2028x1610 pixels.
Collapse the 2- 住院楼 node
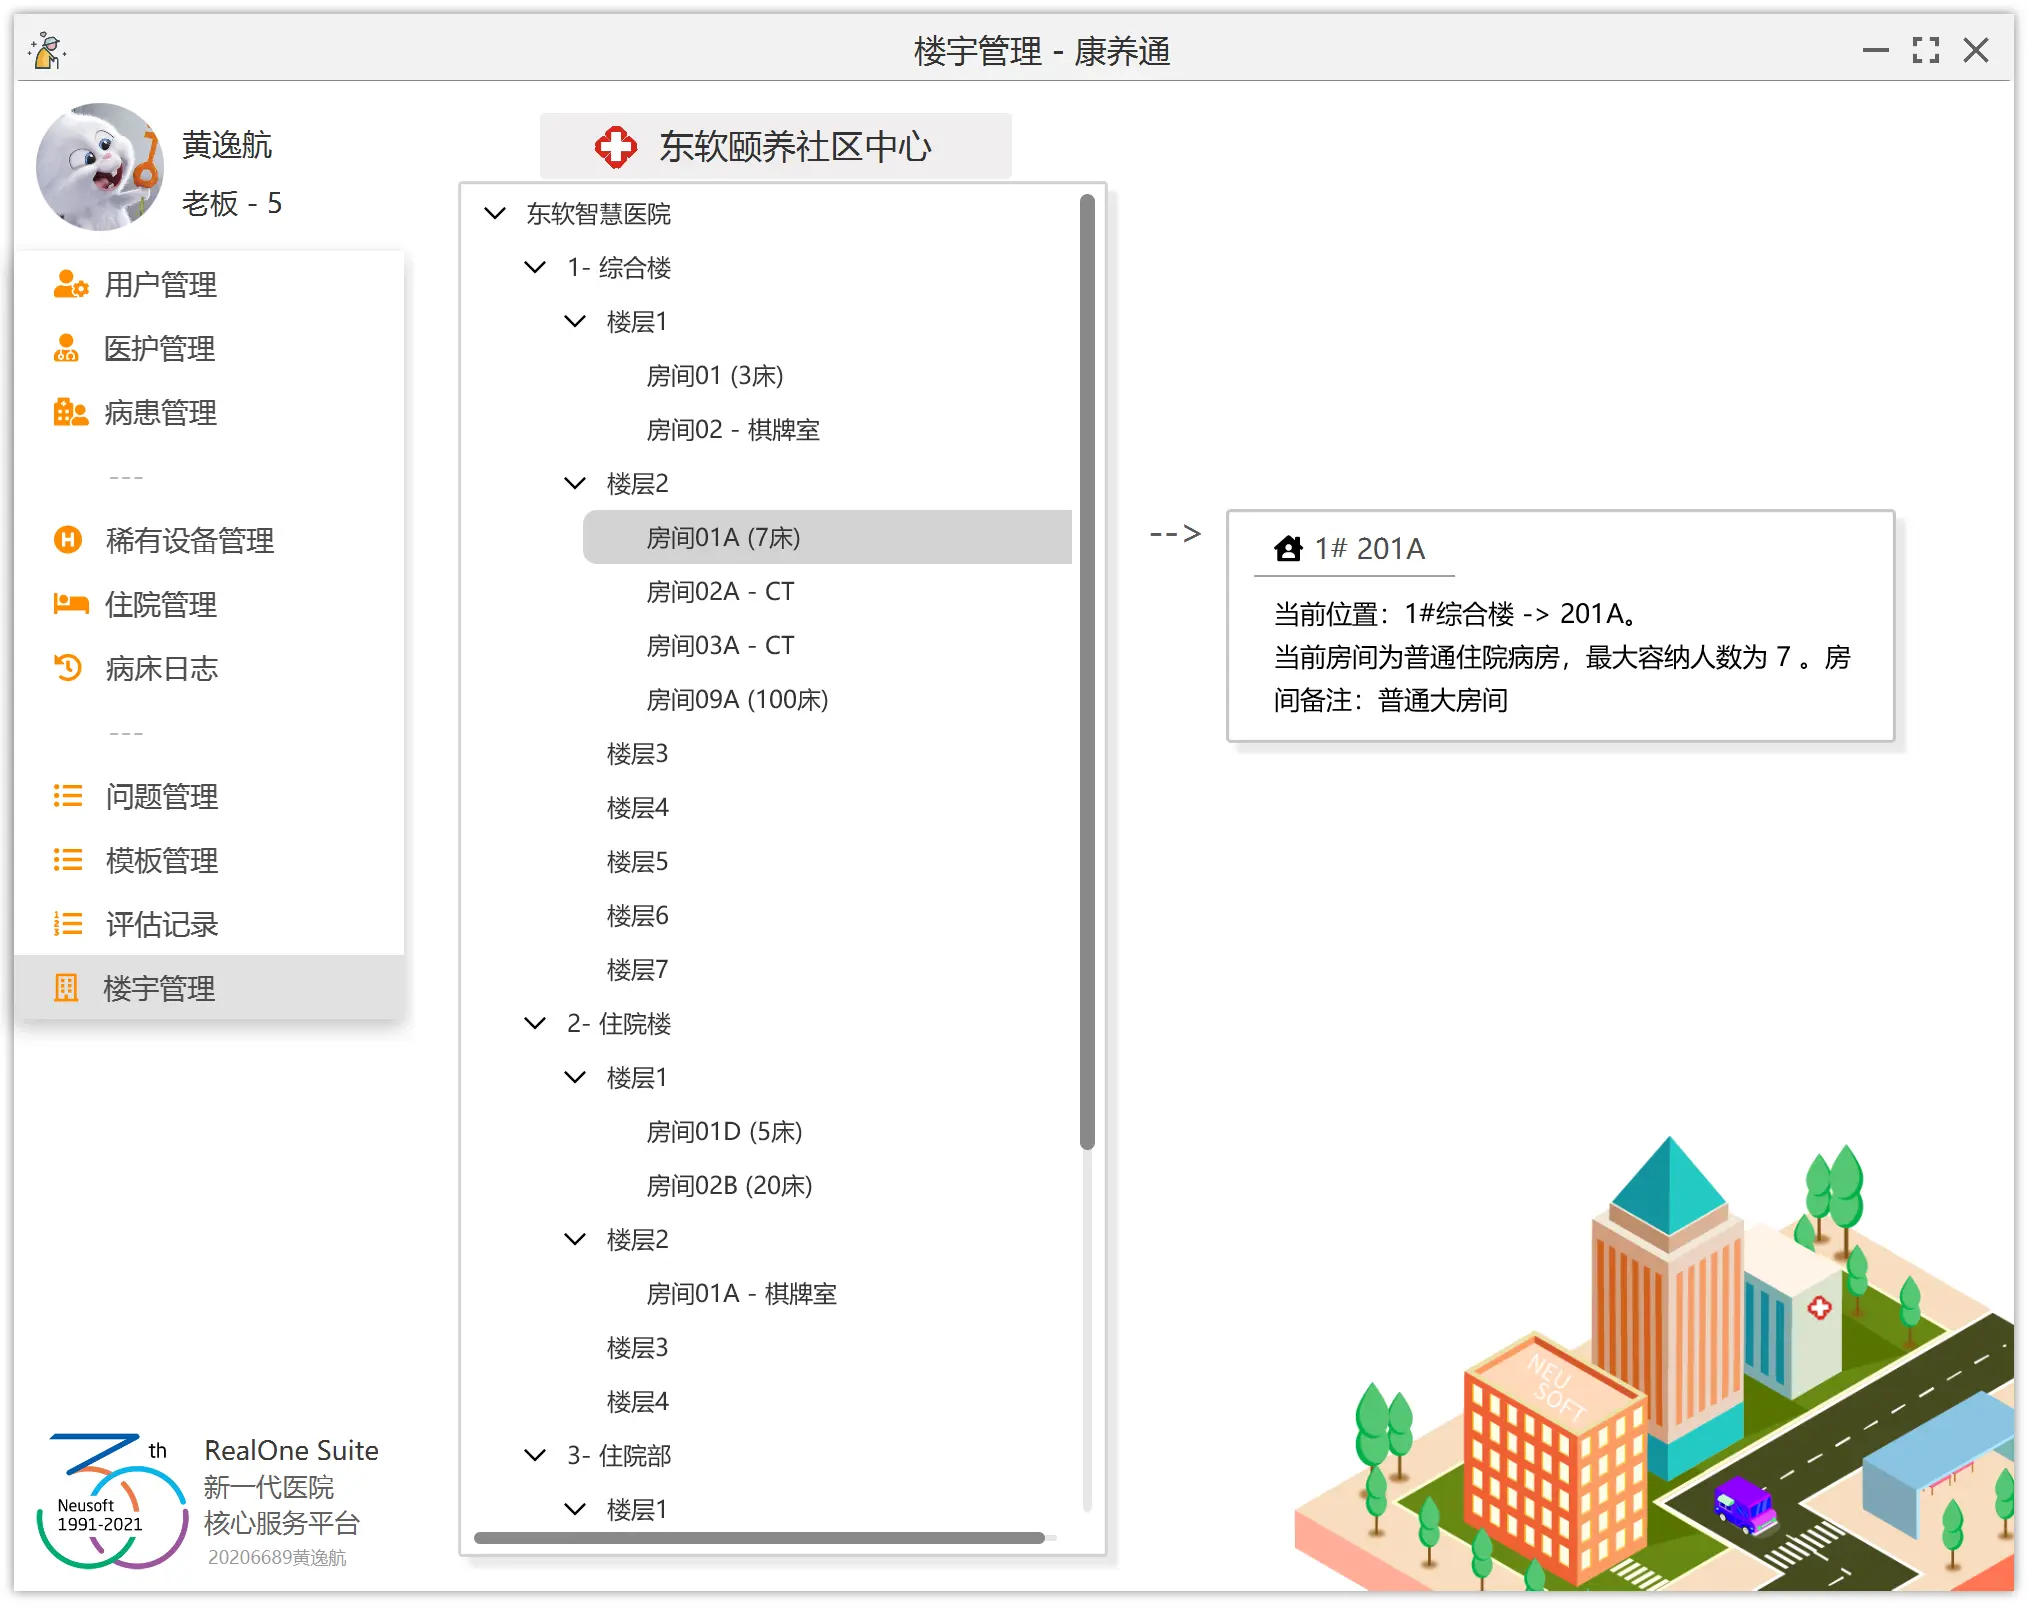[535, 1023]
